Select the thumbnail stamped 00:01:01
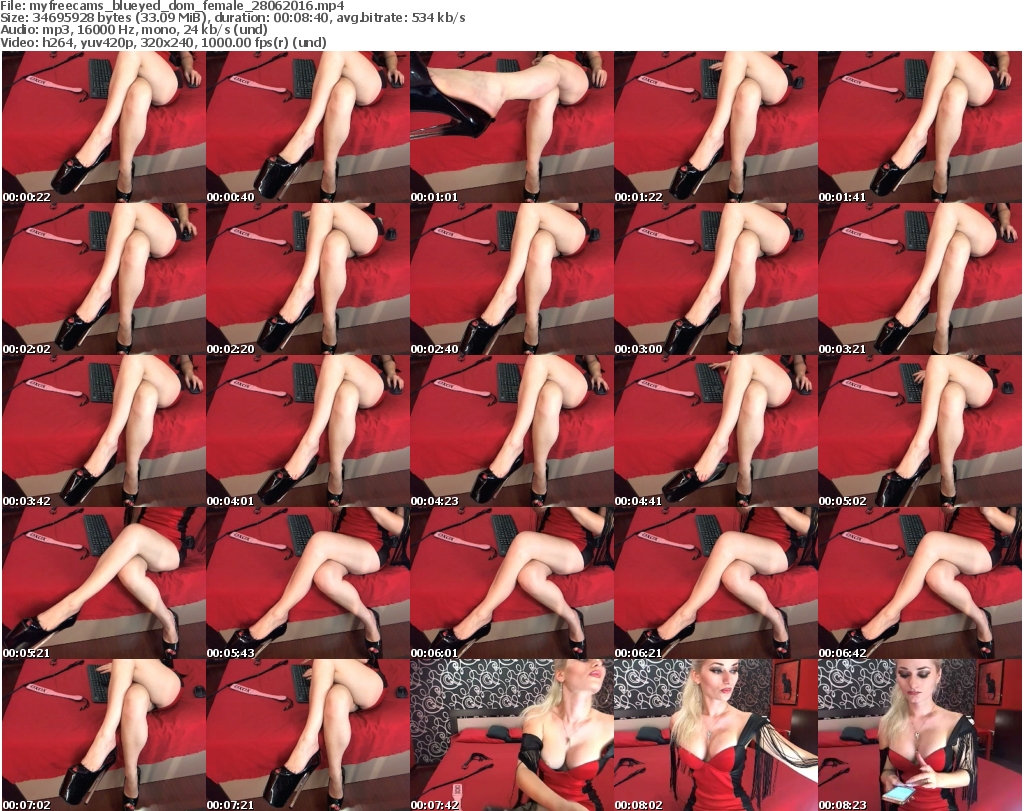1024x811 pixels. [x=512, y=127]
